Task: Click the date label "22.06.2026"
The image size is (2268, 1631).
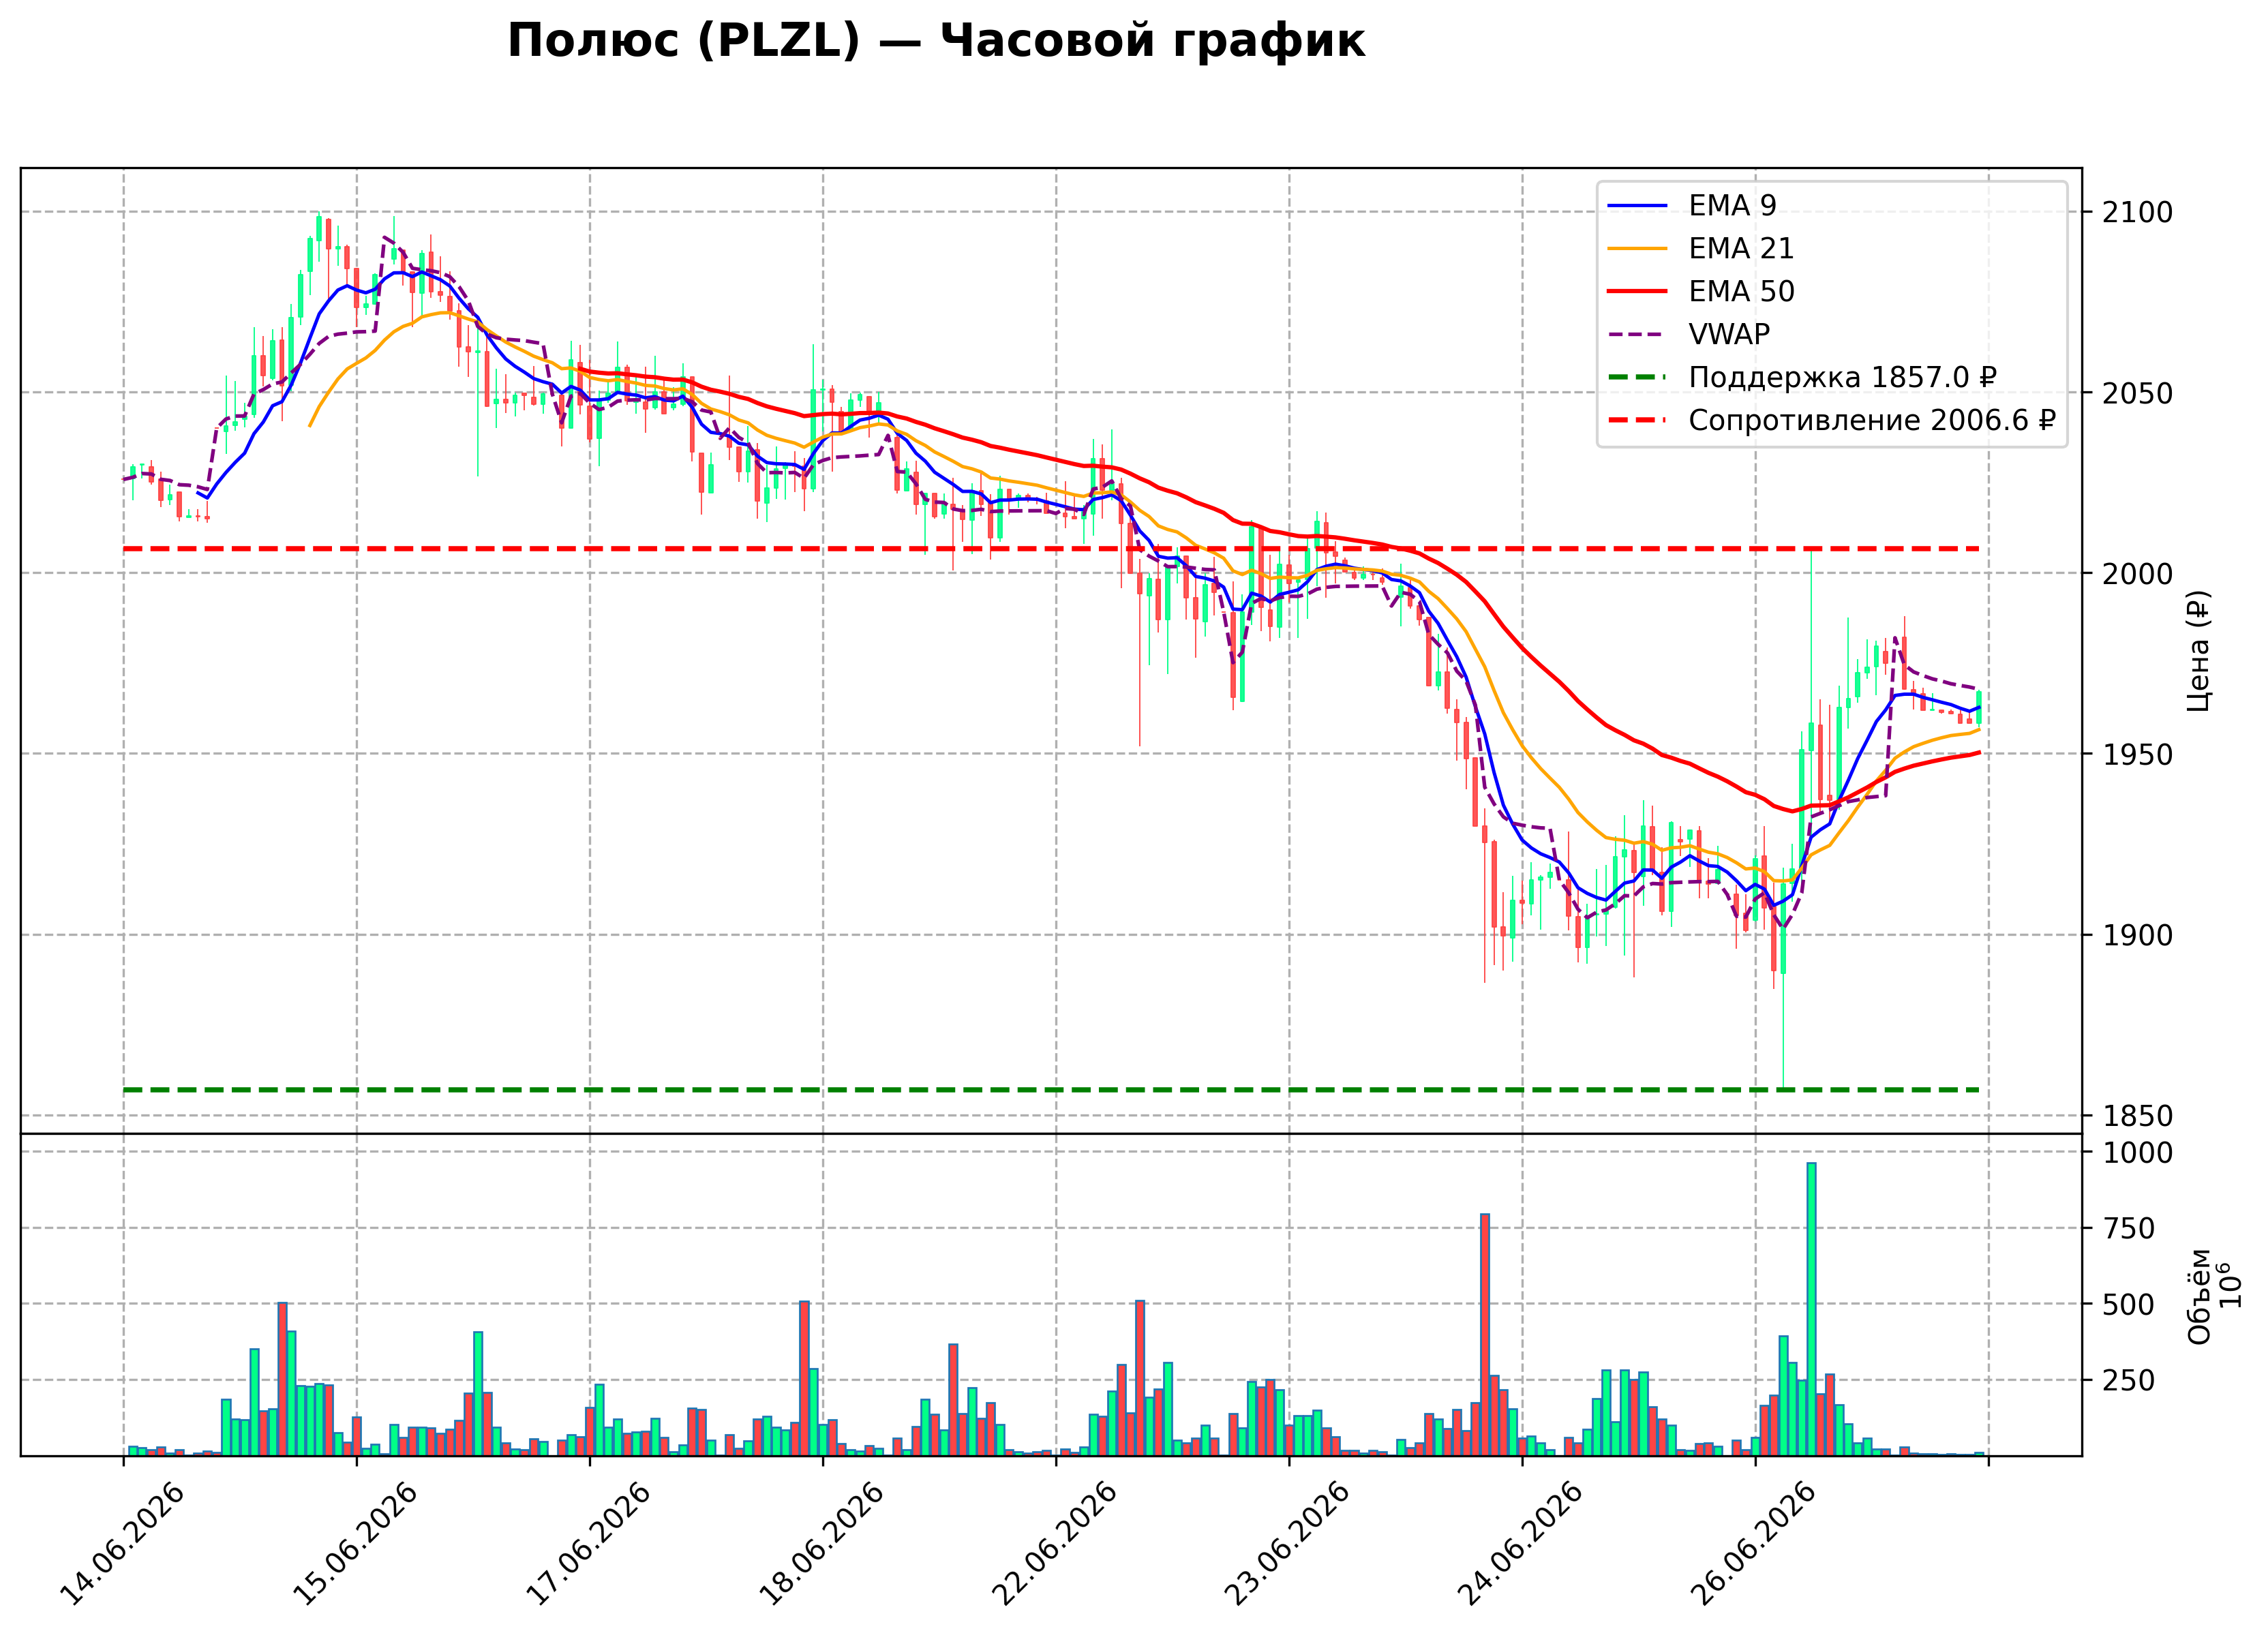Action: tap(1054, 1543)
